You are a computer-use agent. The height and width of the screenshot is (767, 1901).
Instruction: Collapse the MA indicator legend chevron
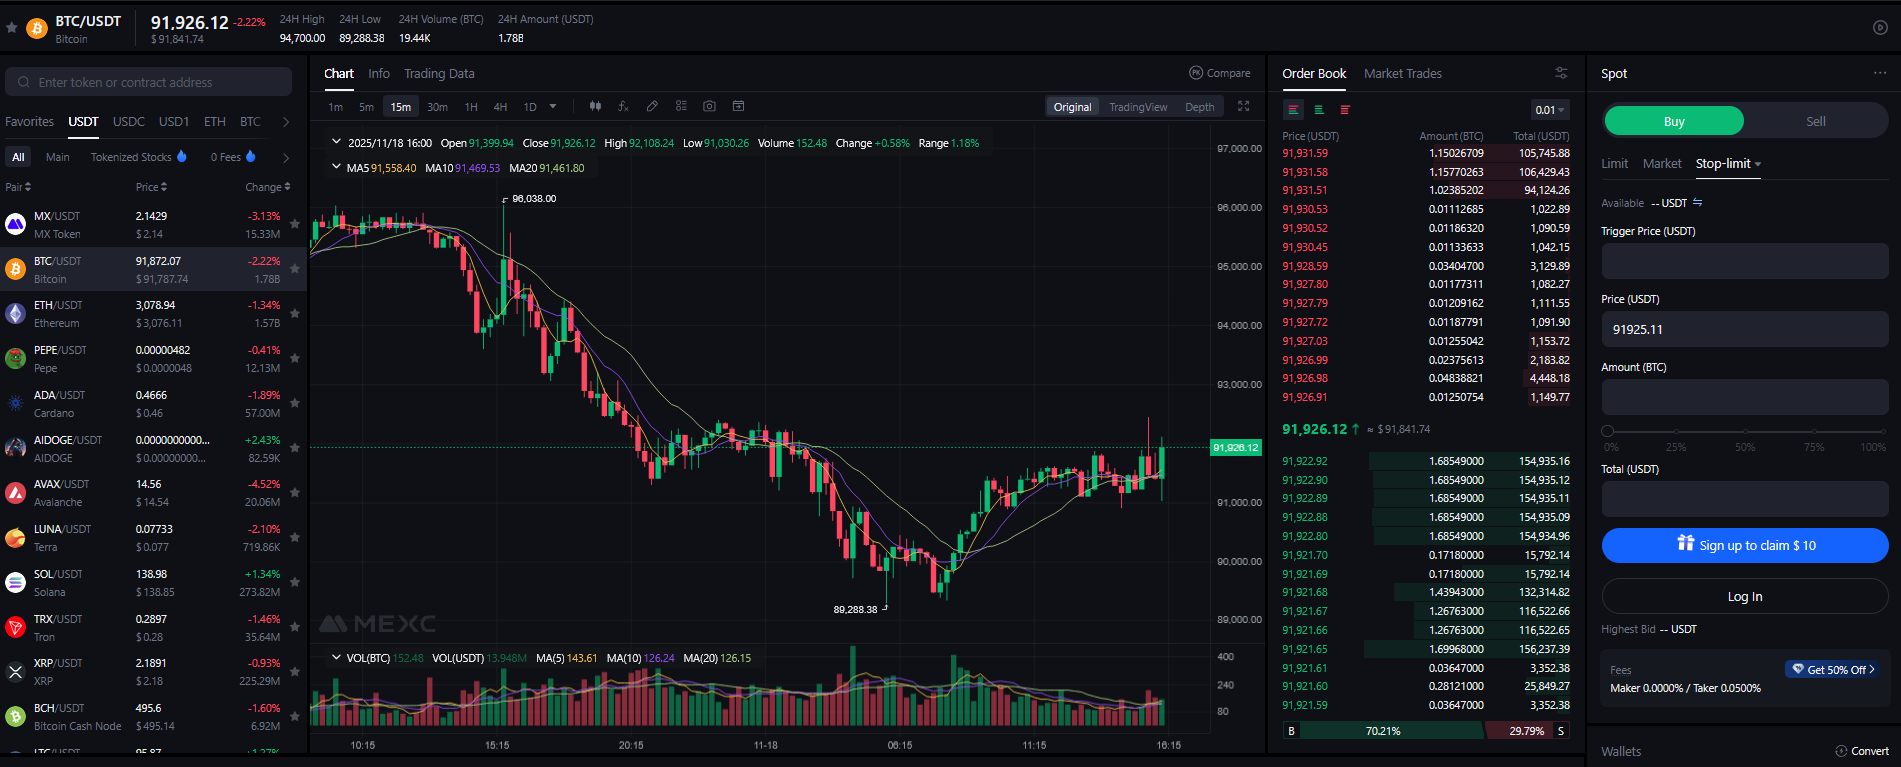[x=336, y=167]
